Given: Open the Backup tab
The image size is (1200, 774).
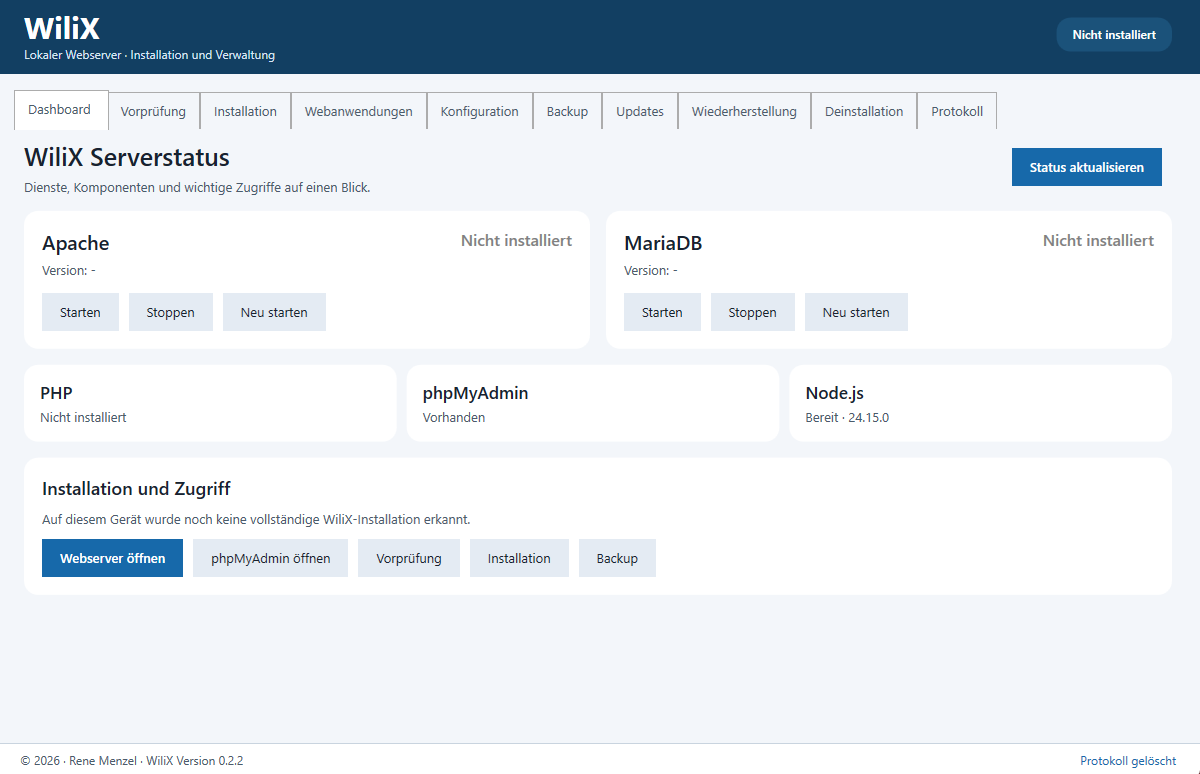Looking at the screenshot, I should (x=567, y=111).
